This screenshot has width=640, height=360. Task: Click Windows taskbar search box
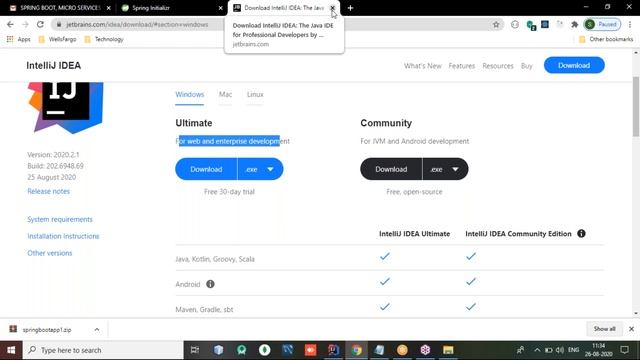pos(103,350)
